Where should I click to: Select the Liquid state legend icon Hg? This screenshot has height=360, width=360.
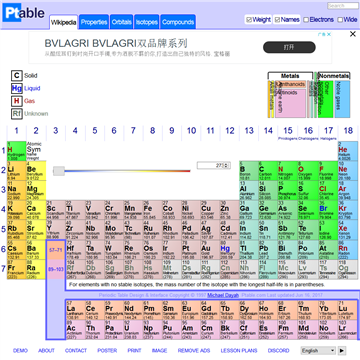point(17,88)
